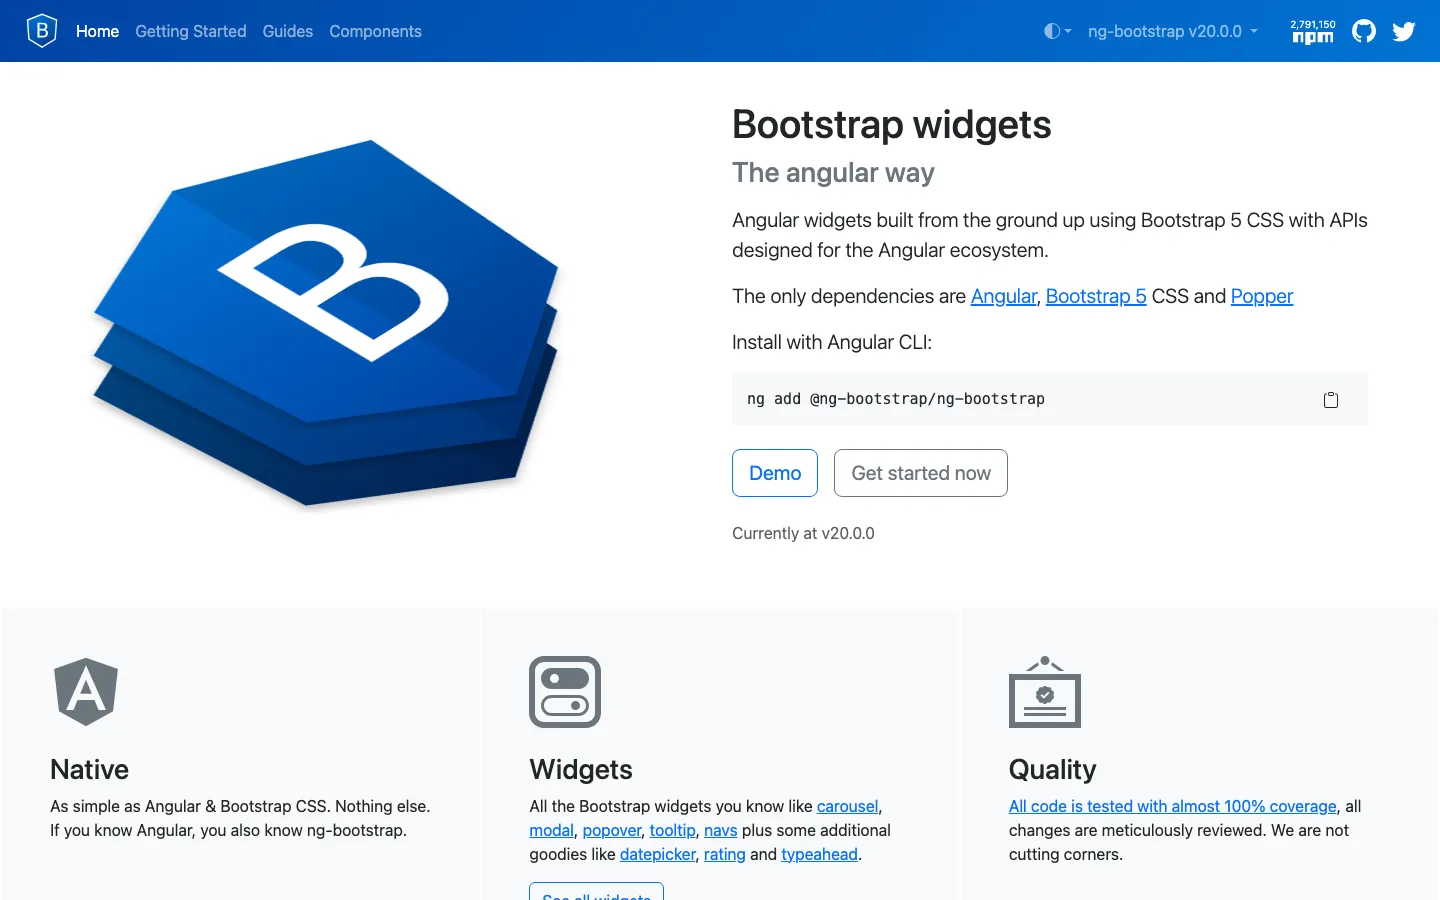This screenshot has height=900, width=1440.
Task: Open the rating widget link
Action: tap(724, 854)
